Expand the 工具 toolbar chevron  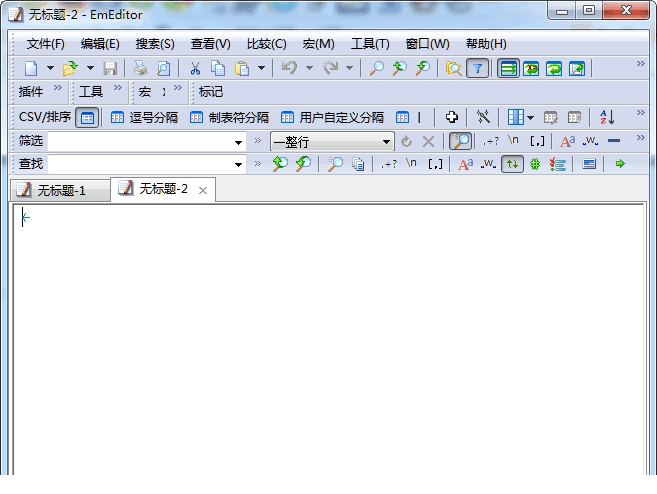click(118, 88)
